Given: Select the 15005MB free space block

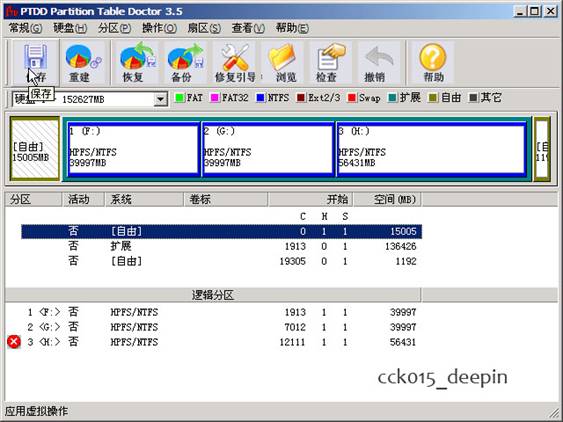Looking at the screenshot, I should pos(35,148).
